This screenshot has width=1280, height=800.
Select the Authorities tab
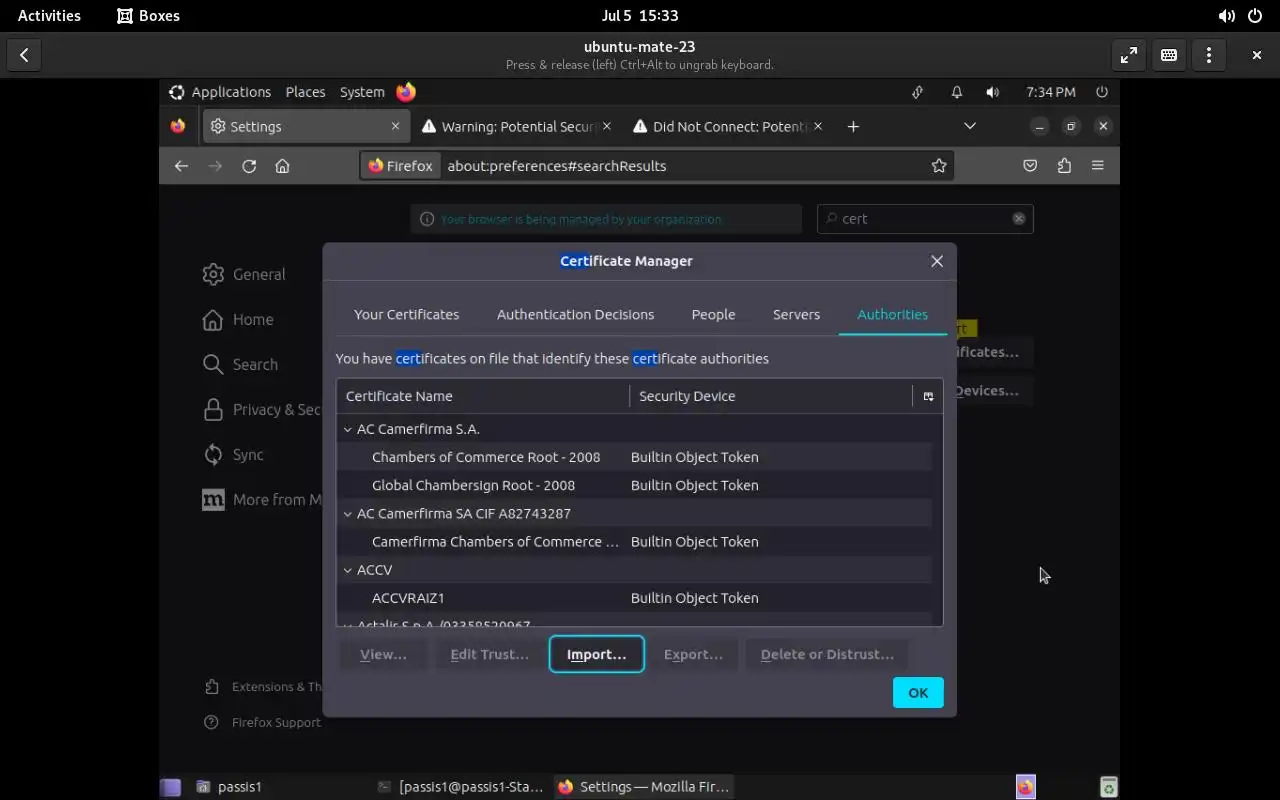tap(892, 314)
